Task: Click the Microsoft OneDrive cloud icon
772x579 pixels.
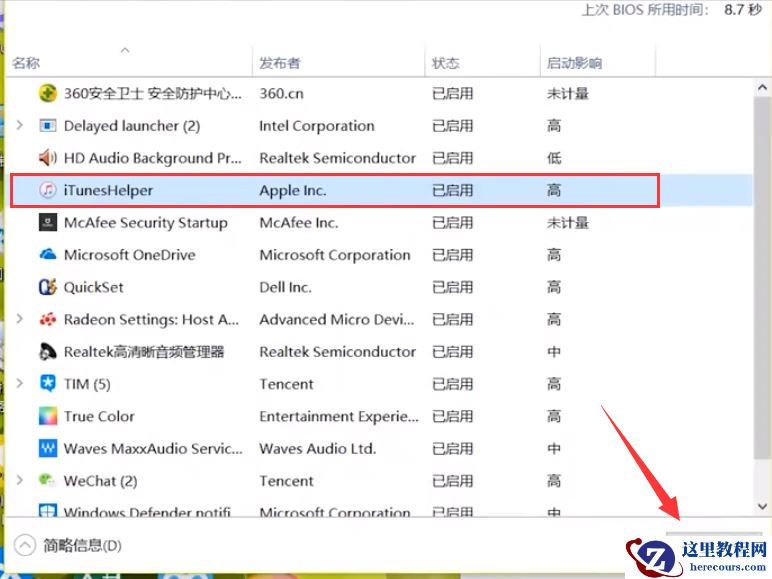Action: coord(48,255)
